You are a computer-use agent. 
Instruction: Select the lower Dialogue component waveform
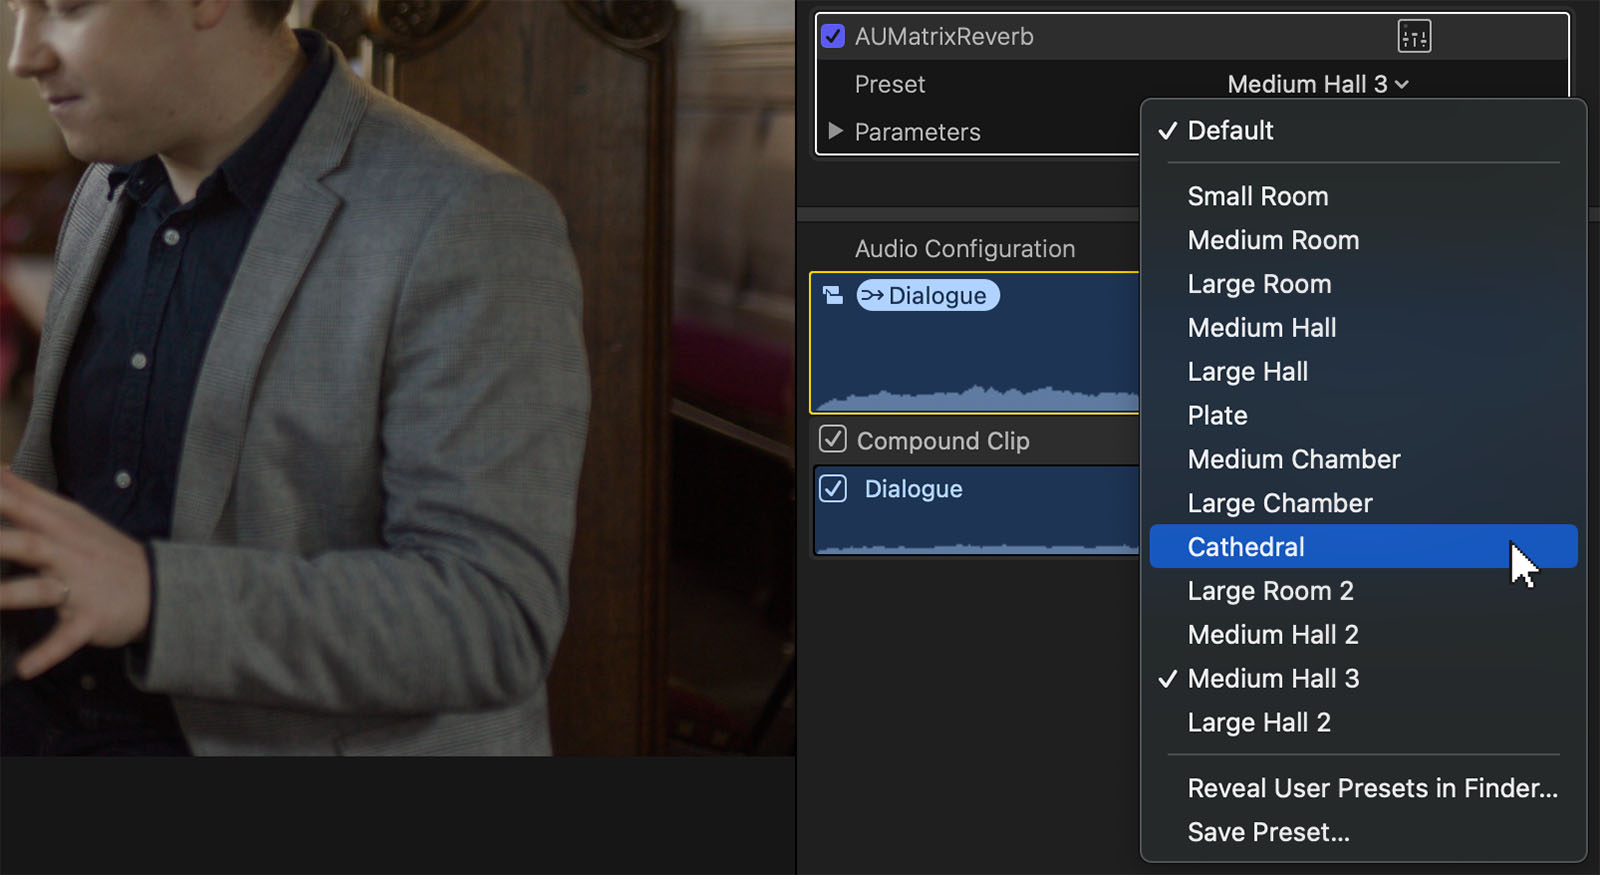pyautogui.click(x=977, y=511)
